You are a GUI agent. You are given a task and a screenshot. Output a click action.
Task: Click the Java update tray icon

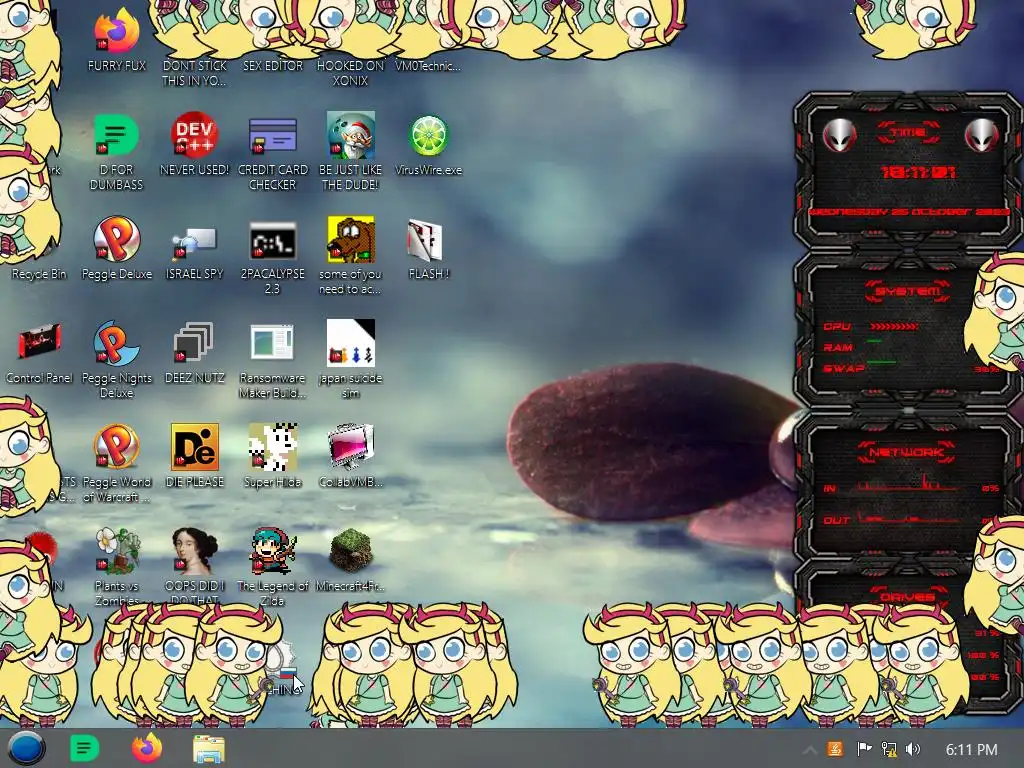coord(835,748)
